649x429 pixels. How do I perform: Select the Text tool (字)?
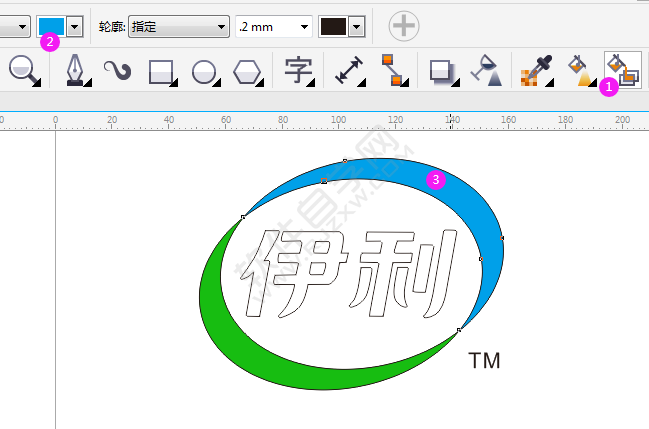click(299, 71)
